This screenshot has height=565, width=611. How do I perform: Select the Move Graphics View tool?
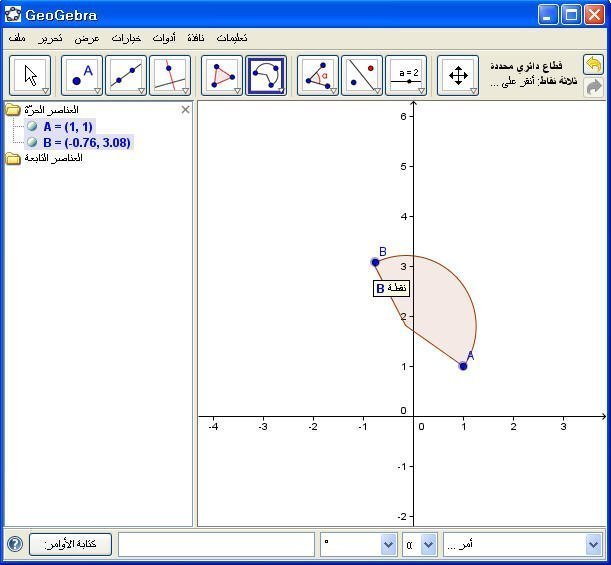[x=458, y=76]
